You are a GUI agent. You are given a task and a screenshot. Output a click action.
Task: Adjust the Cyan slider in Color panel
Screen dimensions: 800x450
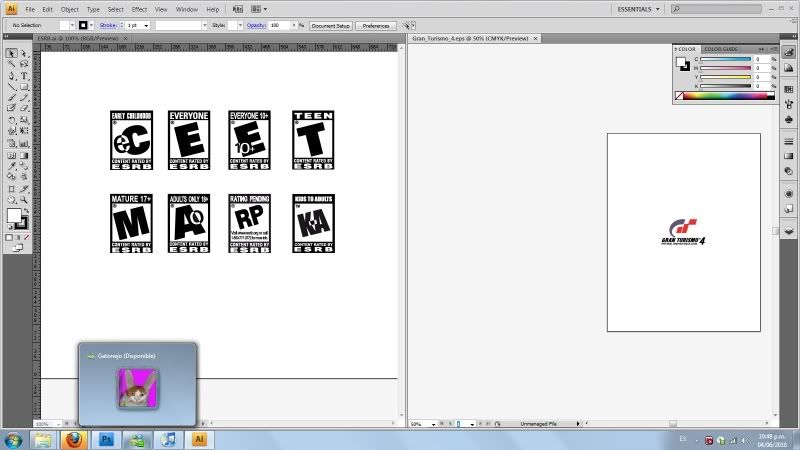[x=725, y=59]
